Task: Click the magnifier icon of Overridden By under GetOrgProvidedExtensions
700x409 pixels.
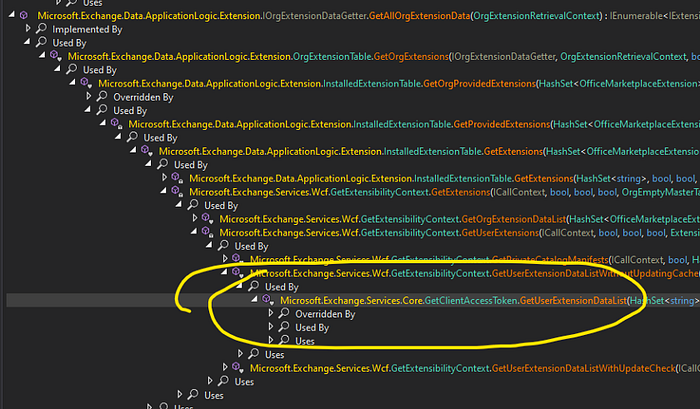Action: coord(102,97)
